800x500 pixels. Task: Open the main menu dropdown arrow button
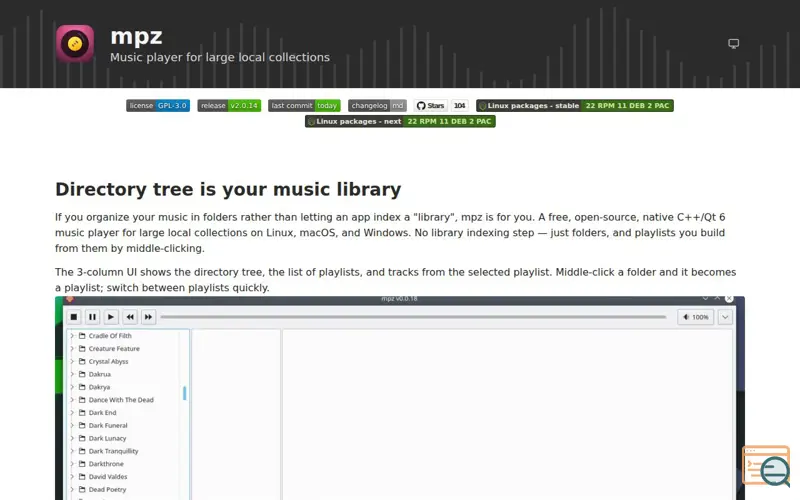tap(725, 317)
